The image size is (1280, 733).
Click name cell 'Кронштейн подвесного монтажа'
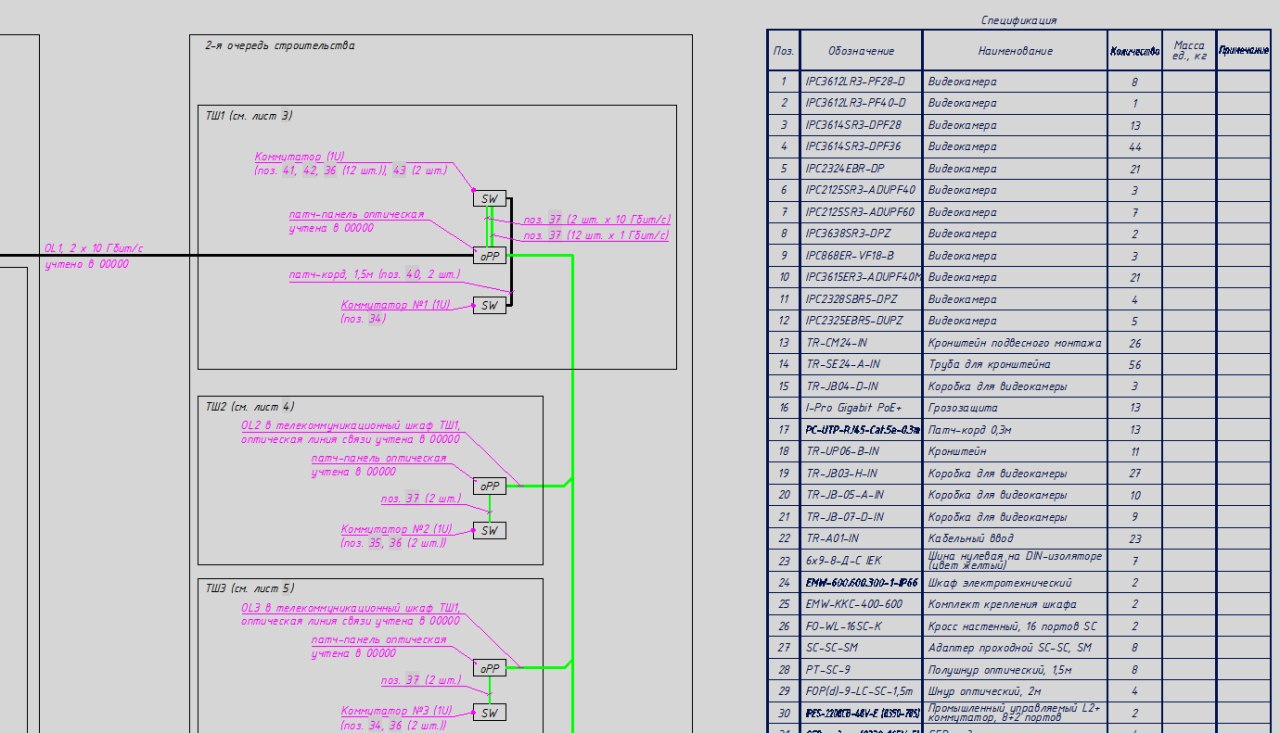pos(1015,343)
